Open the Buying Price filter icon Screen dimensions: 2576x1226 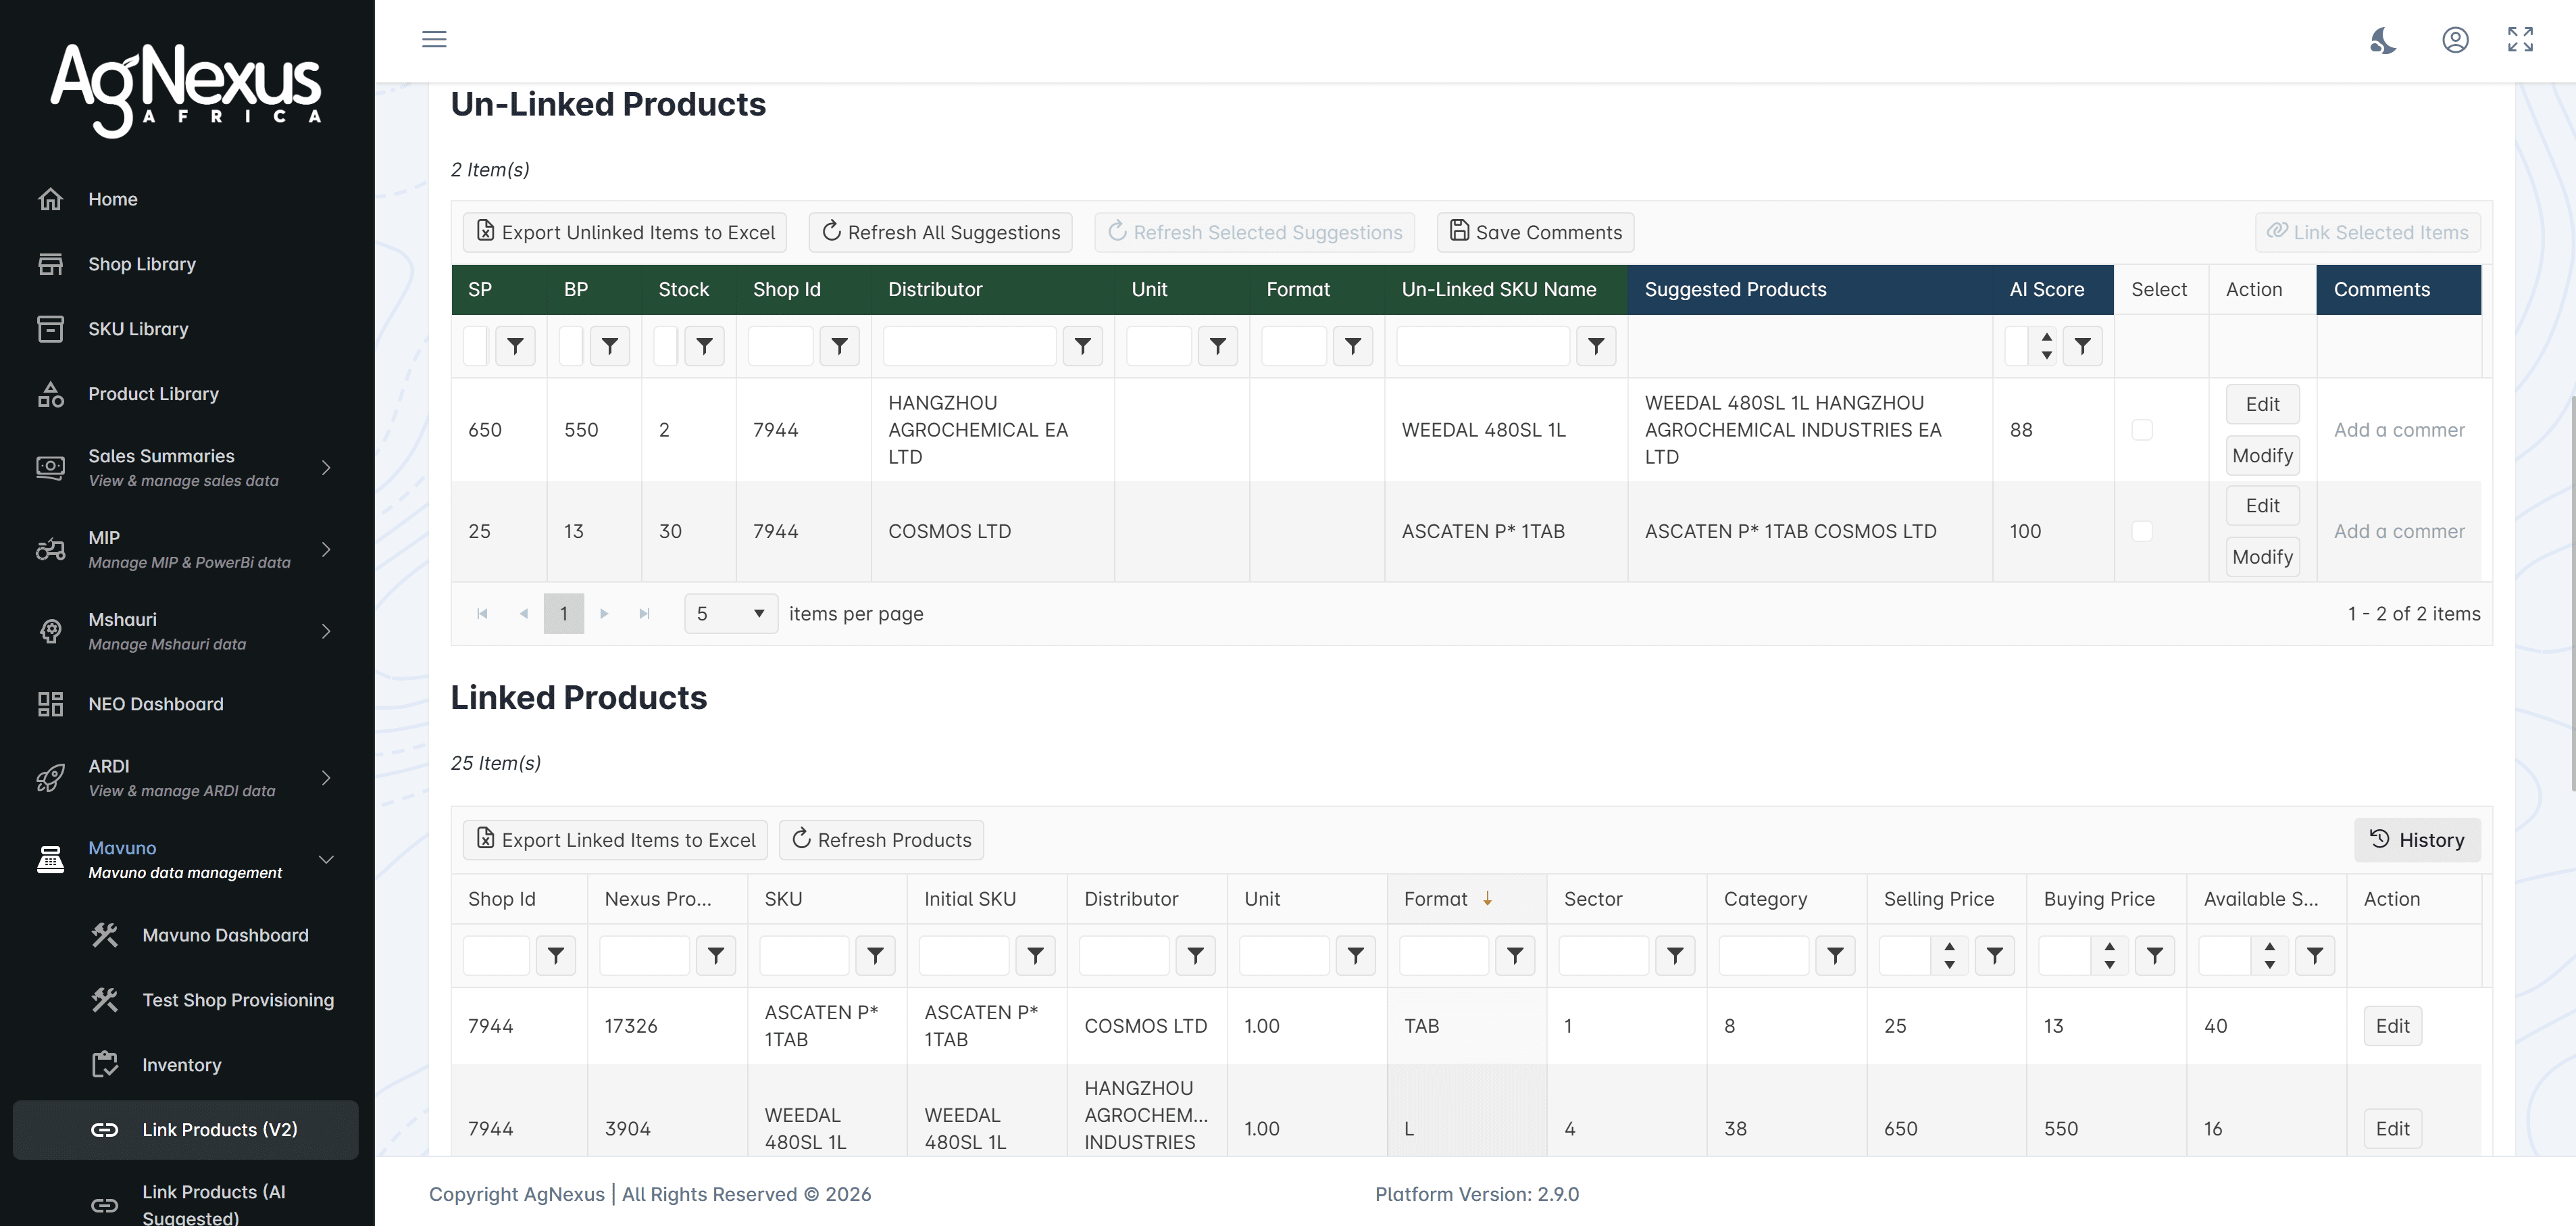2155,956
